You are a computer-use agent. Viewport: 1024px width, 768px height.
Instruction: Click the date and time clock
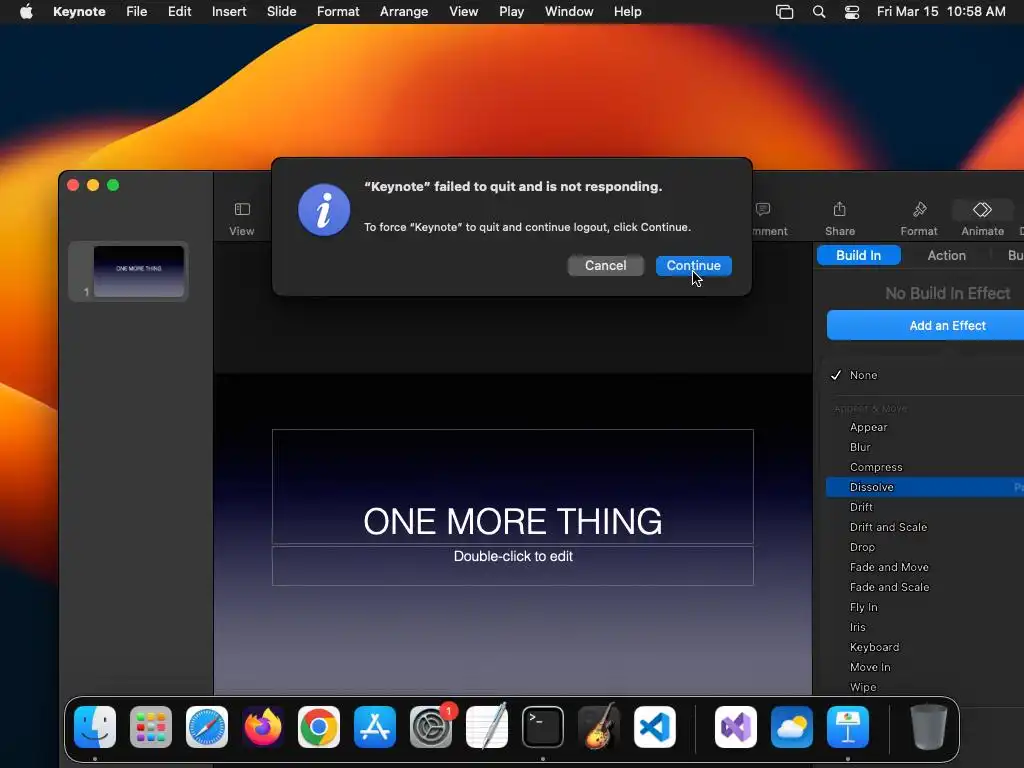coord(941,12)
